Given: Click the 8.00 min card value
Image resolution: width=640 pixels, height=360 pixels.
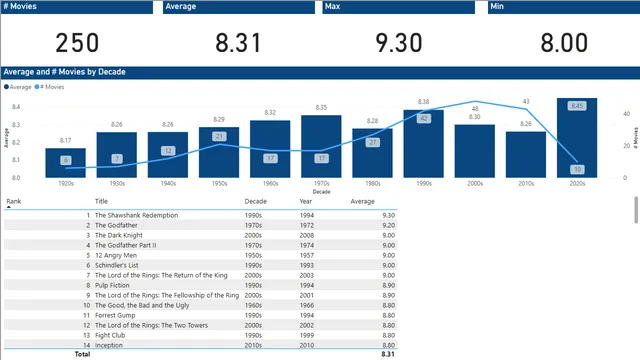Looking at the screenshot, I should (564, 43).
